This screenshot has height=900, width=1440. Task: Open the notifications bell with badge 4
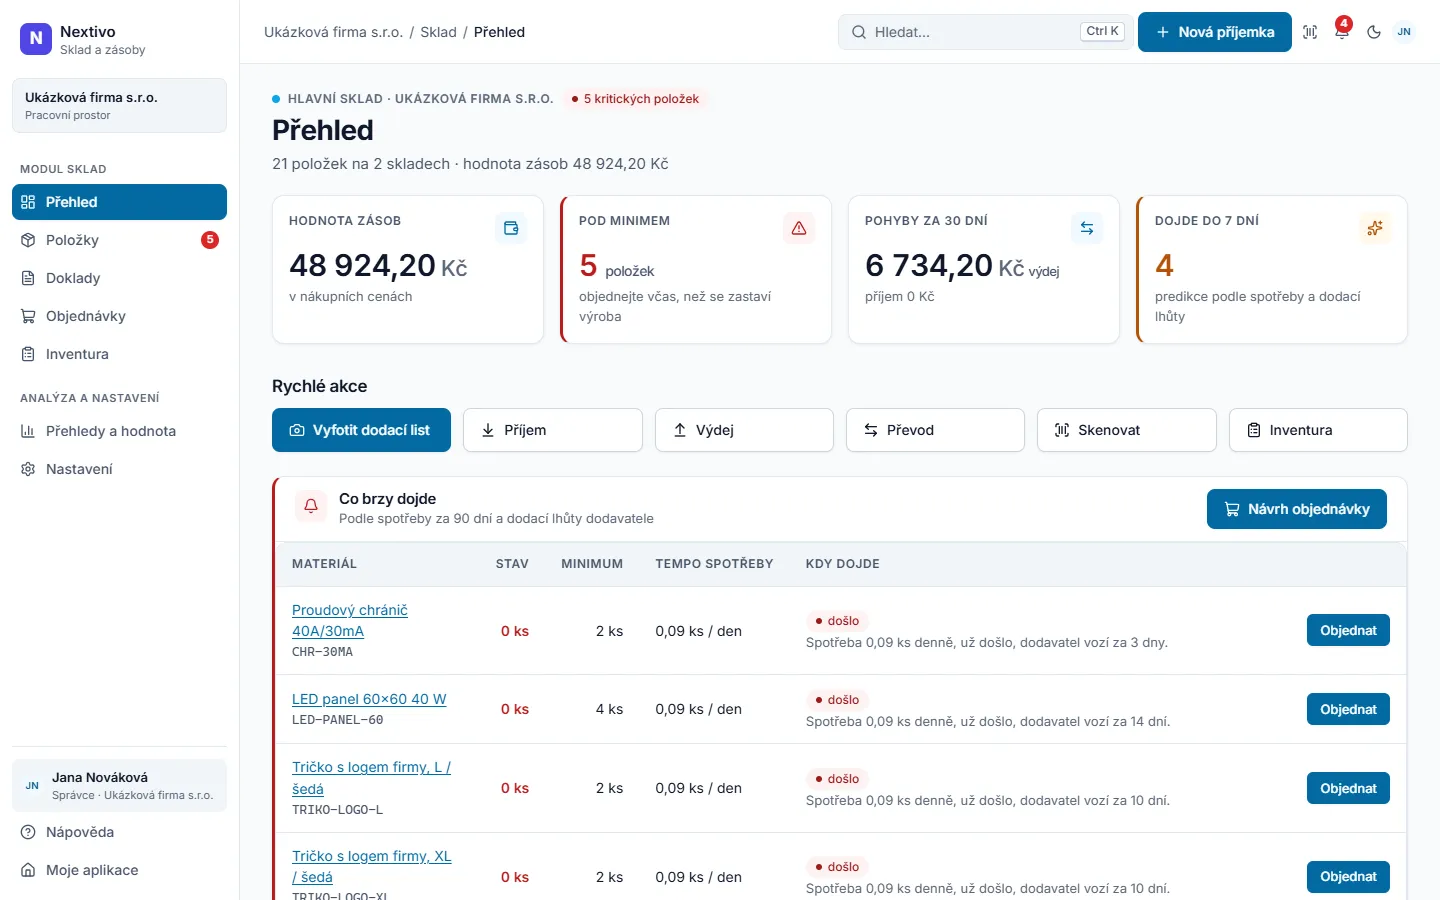1342,32
